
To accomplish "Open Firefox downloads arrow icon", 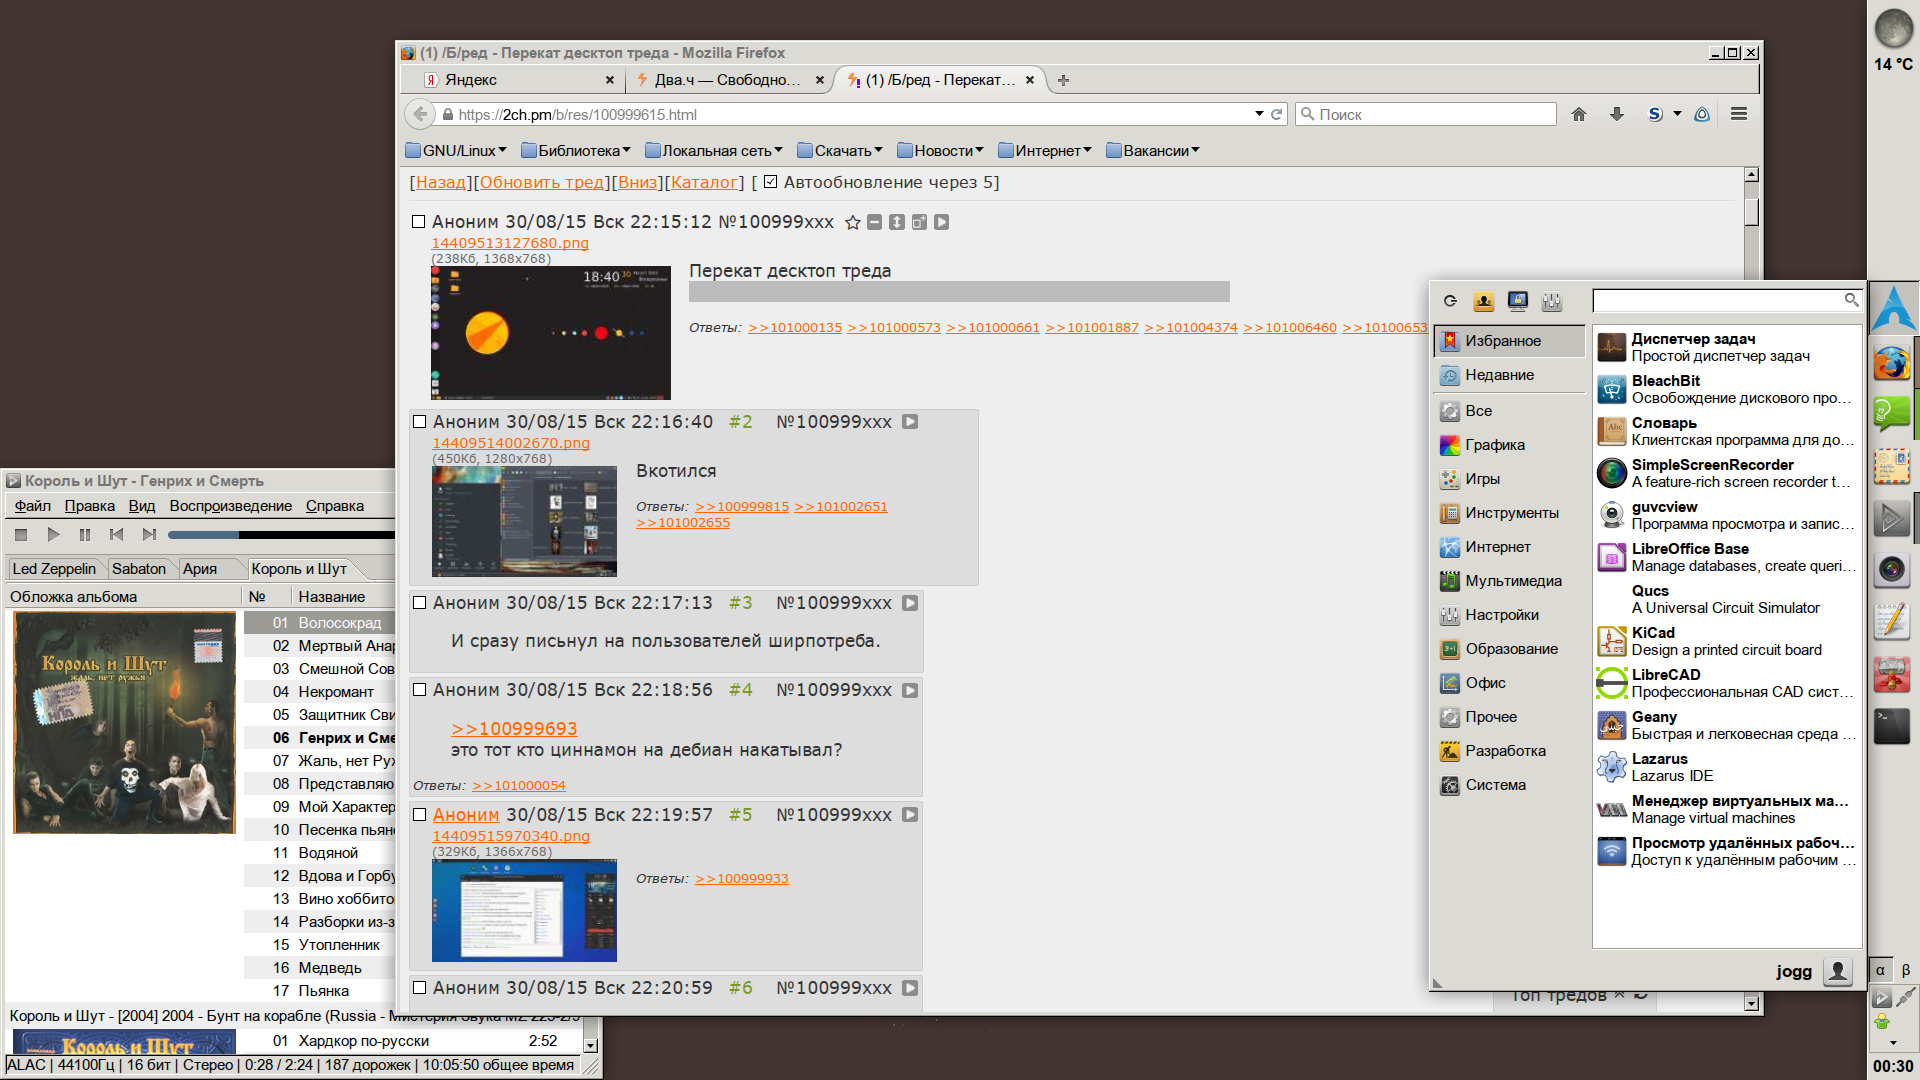I will pos(1617,114).
